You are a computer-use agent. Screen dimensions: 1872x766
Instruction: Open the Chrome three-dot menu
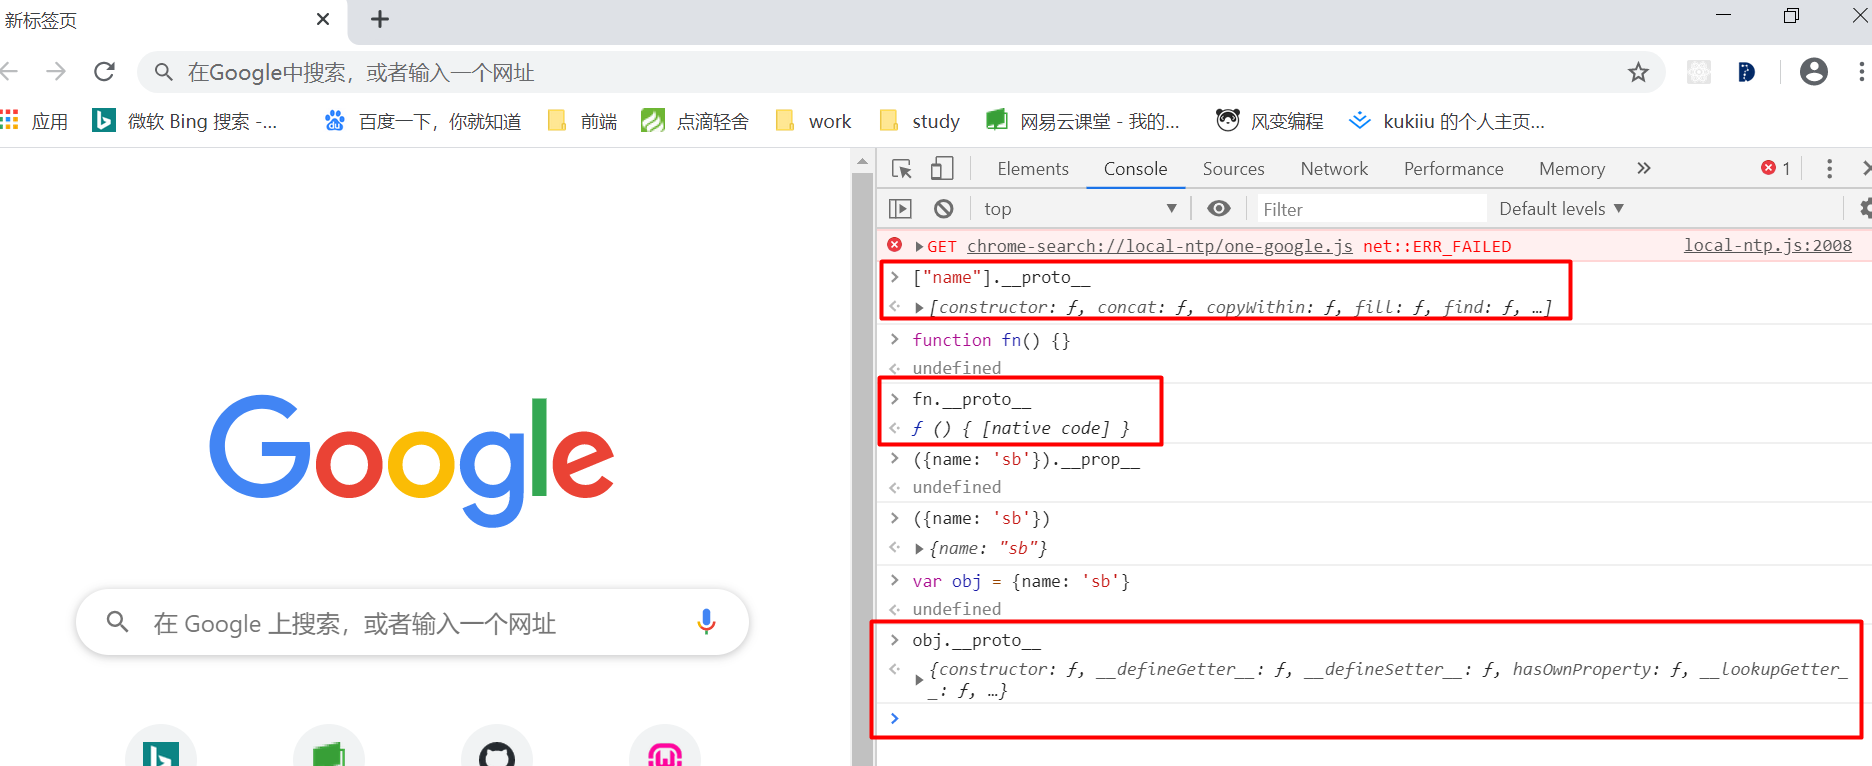[x=1861, y=72]
